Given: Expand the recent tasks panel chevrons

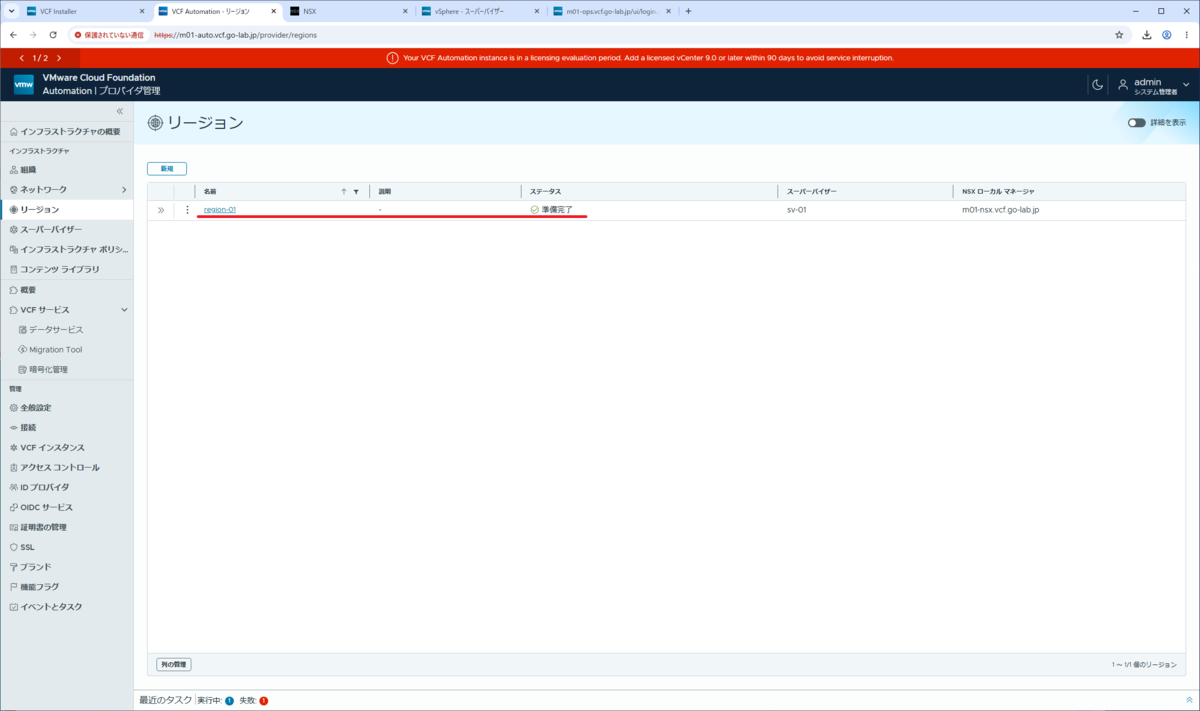Looking at the screenshot, I should (x=1189, y=700).
